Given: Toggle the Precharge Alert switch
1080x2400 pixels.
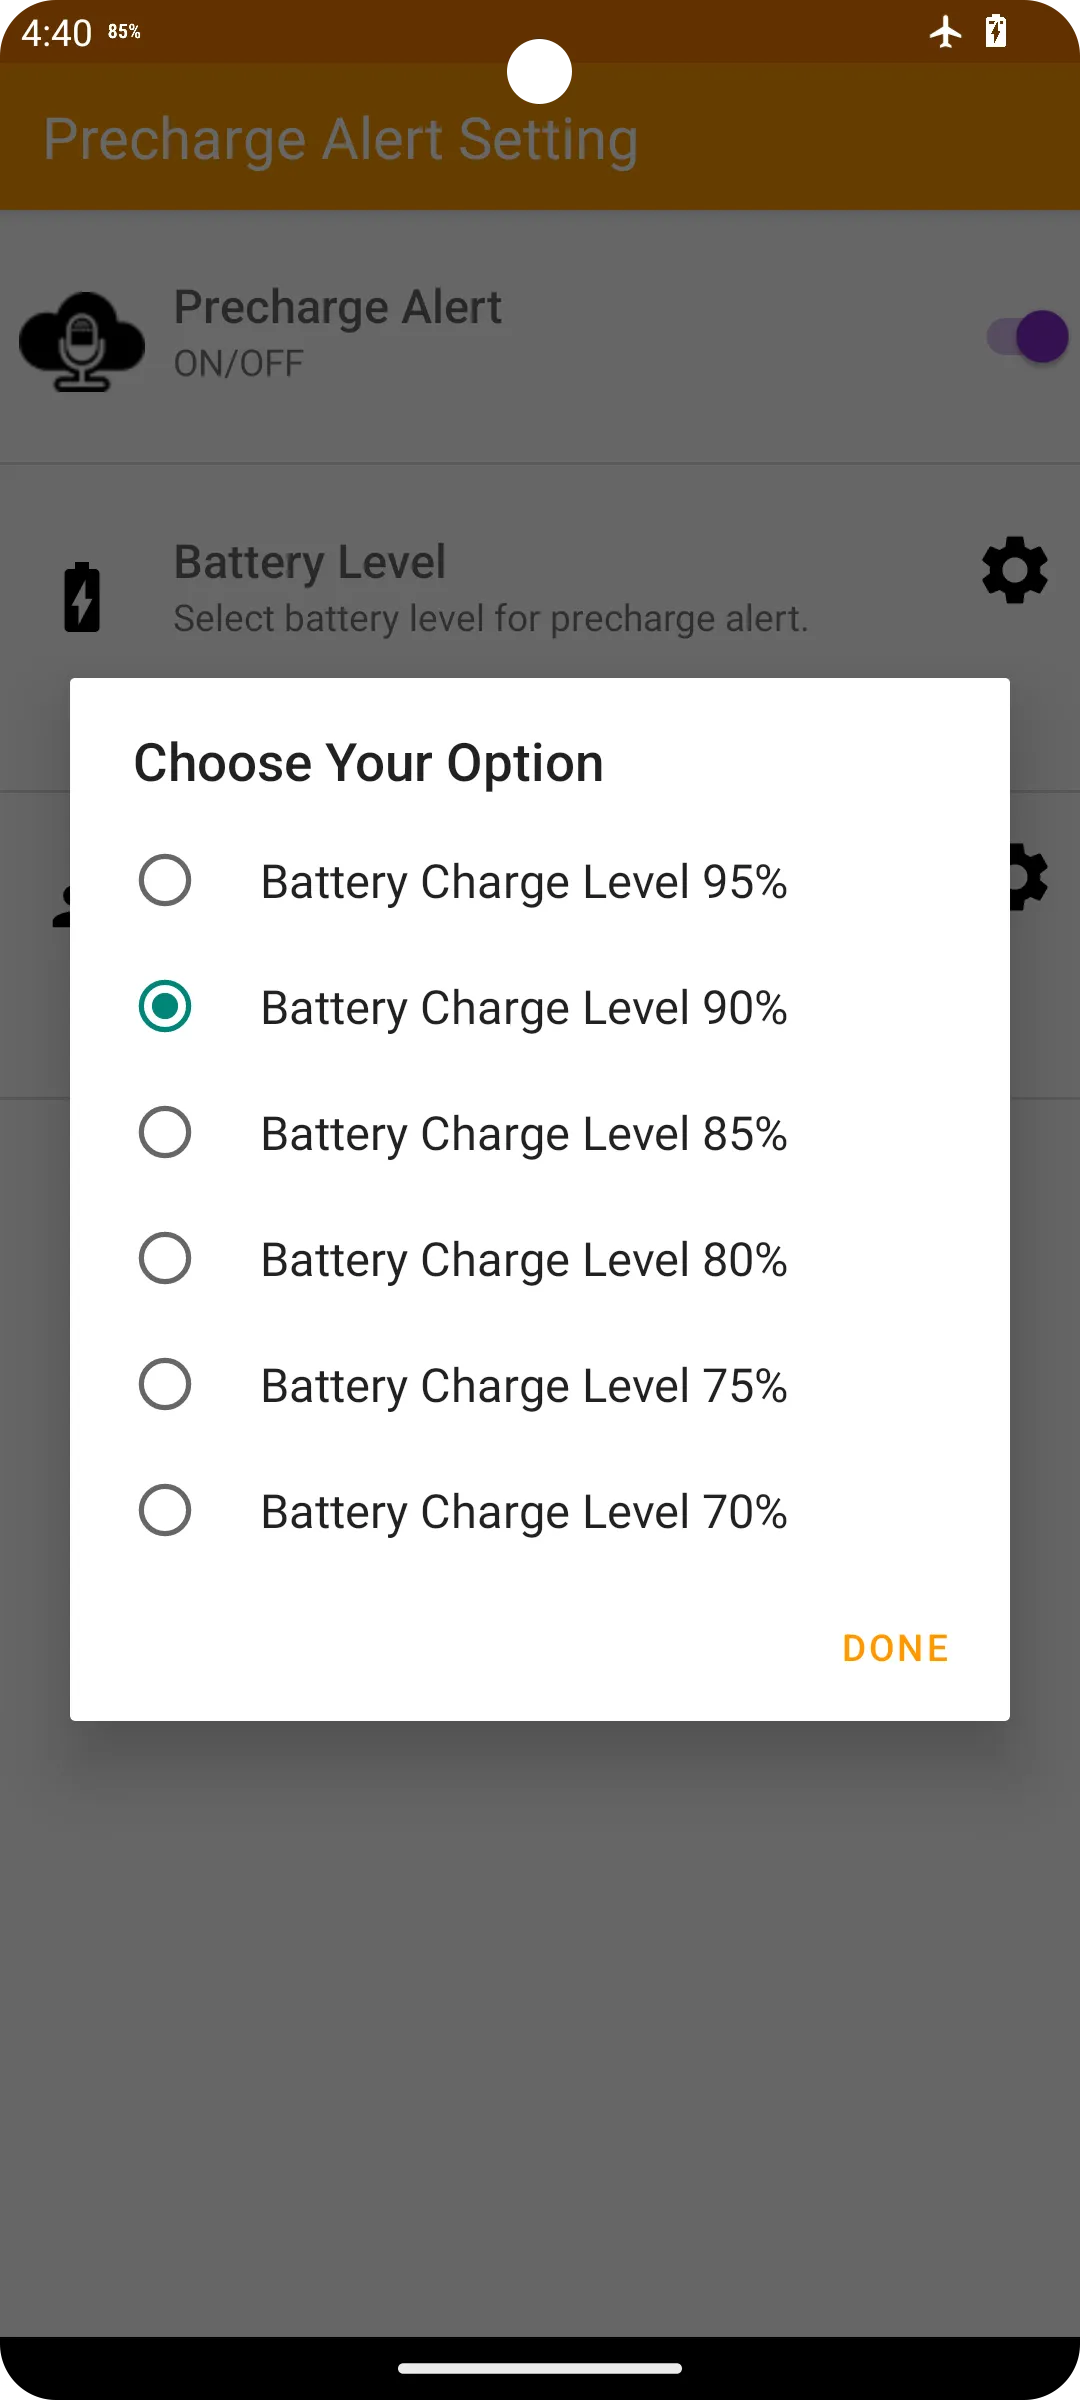Looking at the screenshot, I should [1027, 336].
